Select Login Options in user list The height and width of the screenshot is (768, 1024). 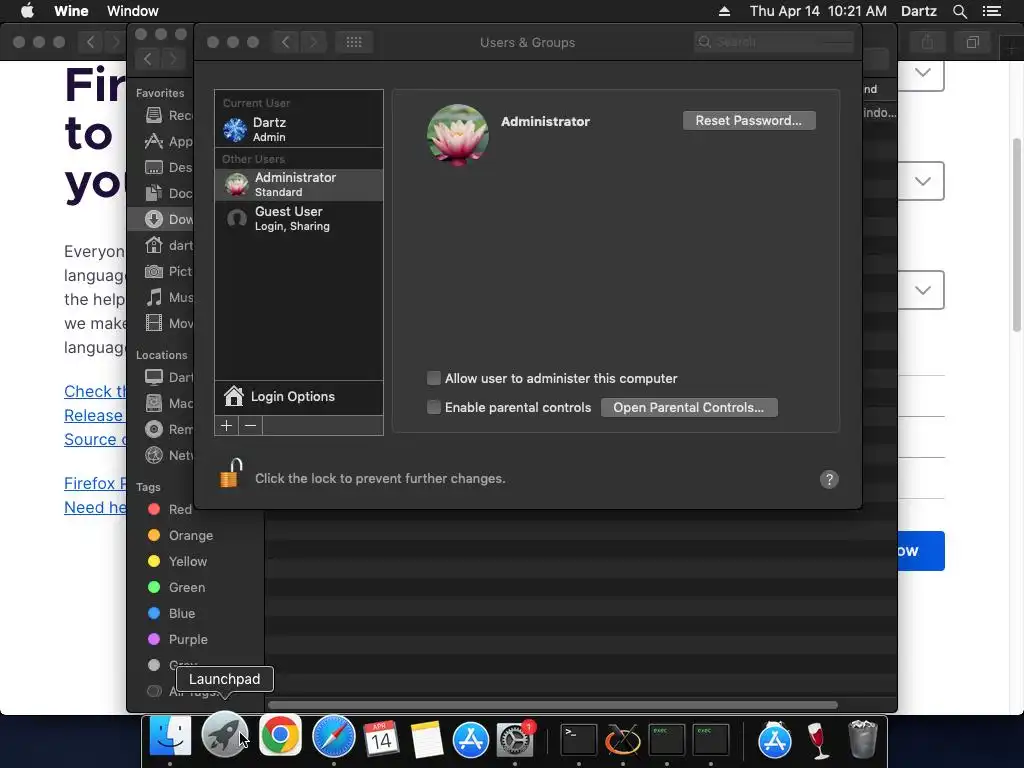(298, 396)
